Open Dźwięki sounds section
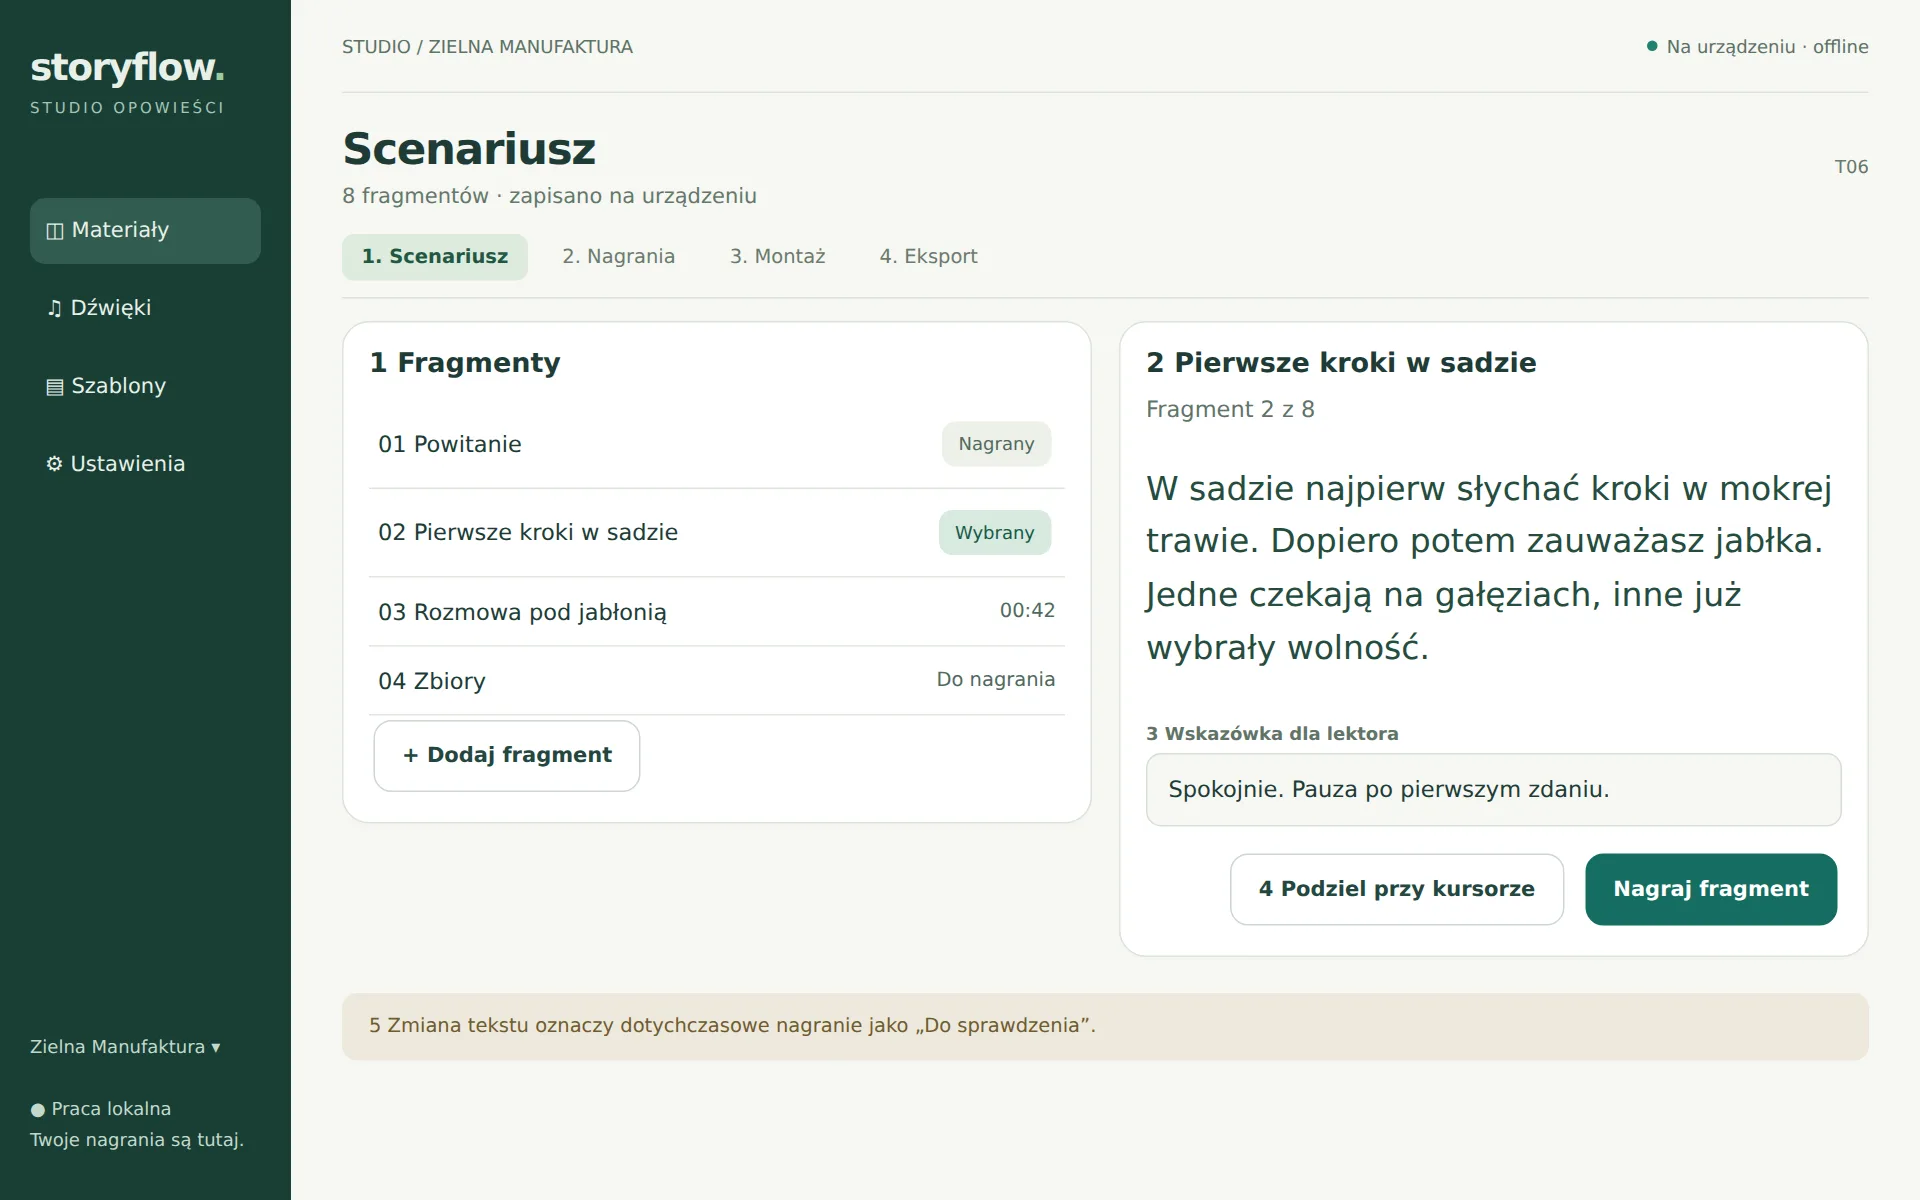This screenshot has width=1920, height=1200. point(145,308)
